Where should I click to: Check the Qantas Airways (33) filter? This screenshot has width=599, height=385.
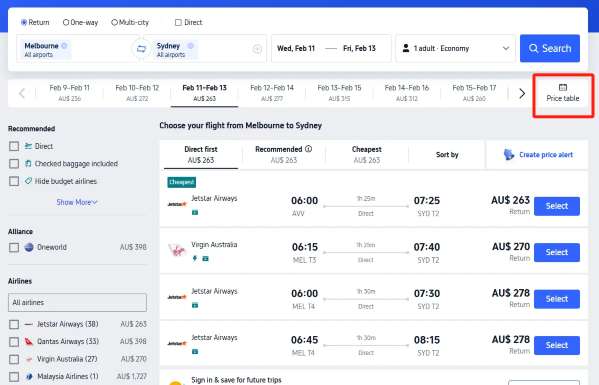(x=14, y=341)
